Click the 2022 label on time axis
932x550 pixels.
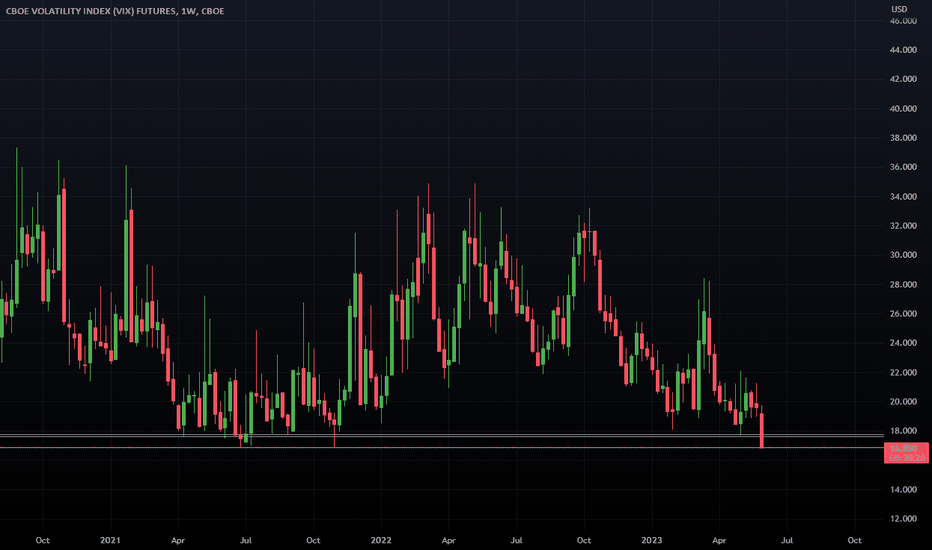coord(381,540)
